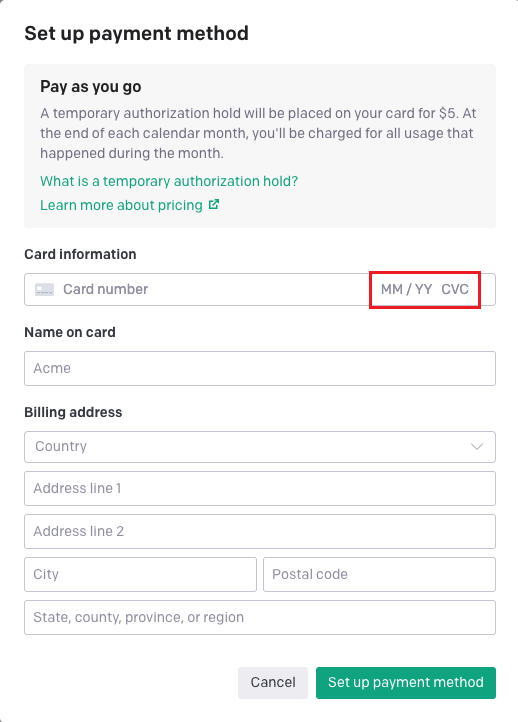Focus the Card number input

point(214,289)
